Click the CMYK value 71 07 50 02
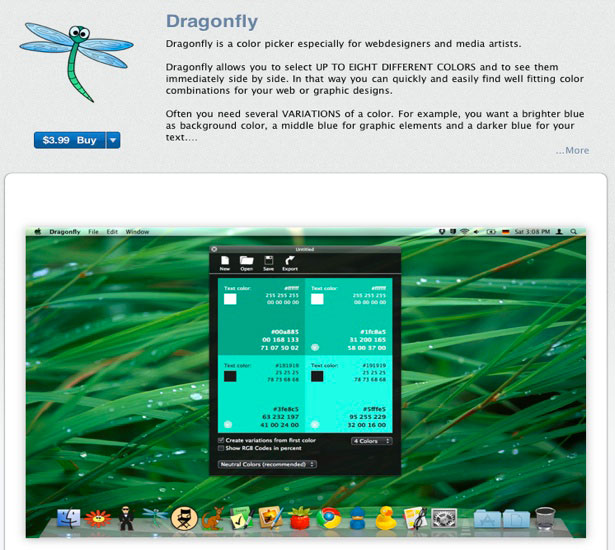This screenshot has width=615, height=550. click(x=280, y=348)
